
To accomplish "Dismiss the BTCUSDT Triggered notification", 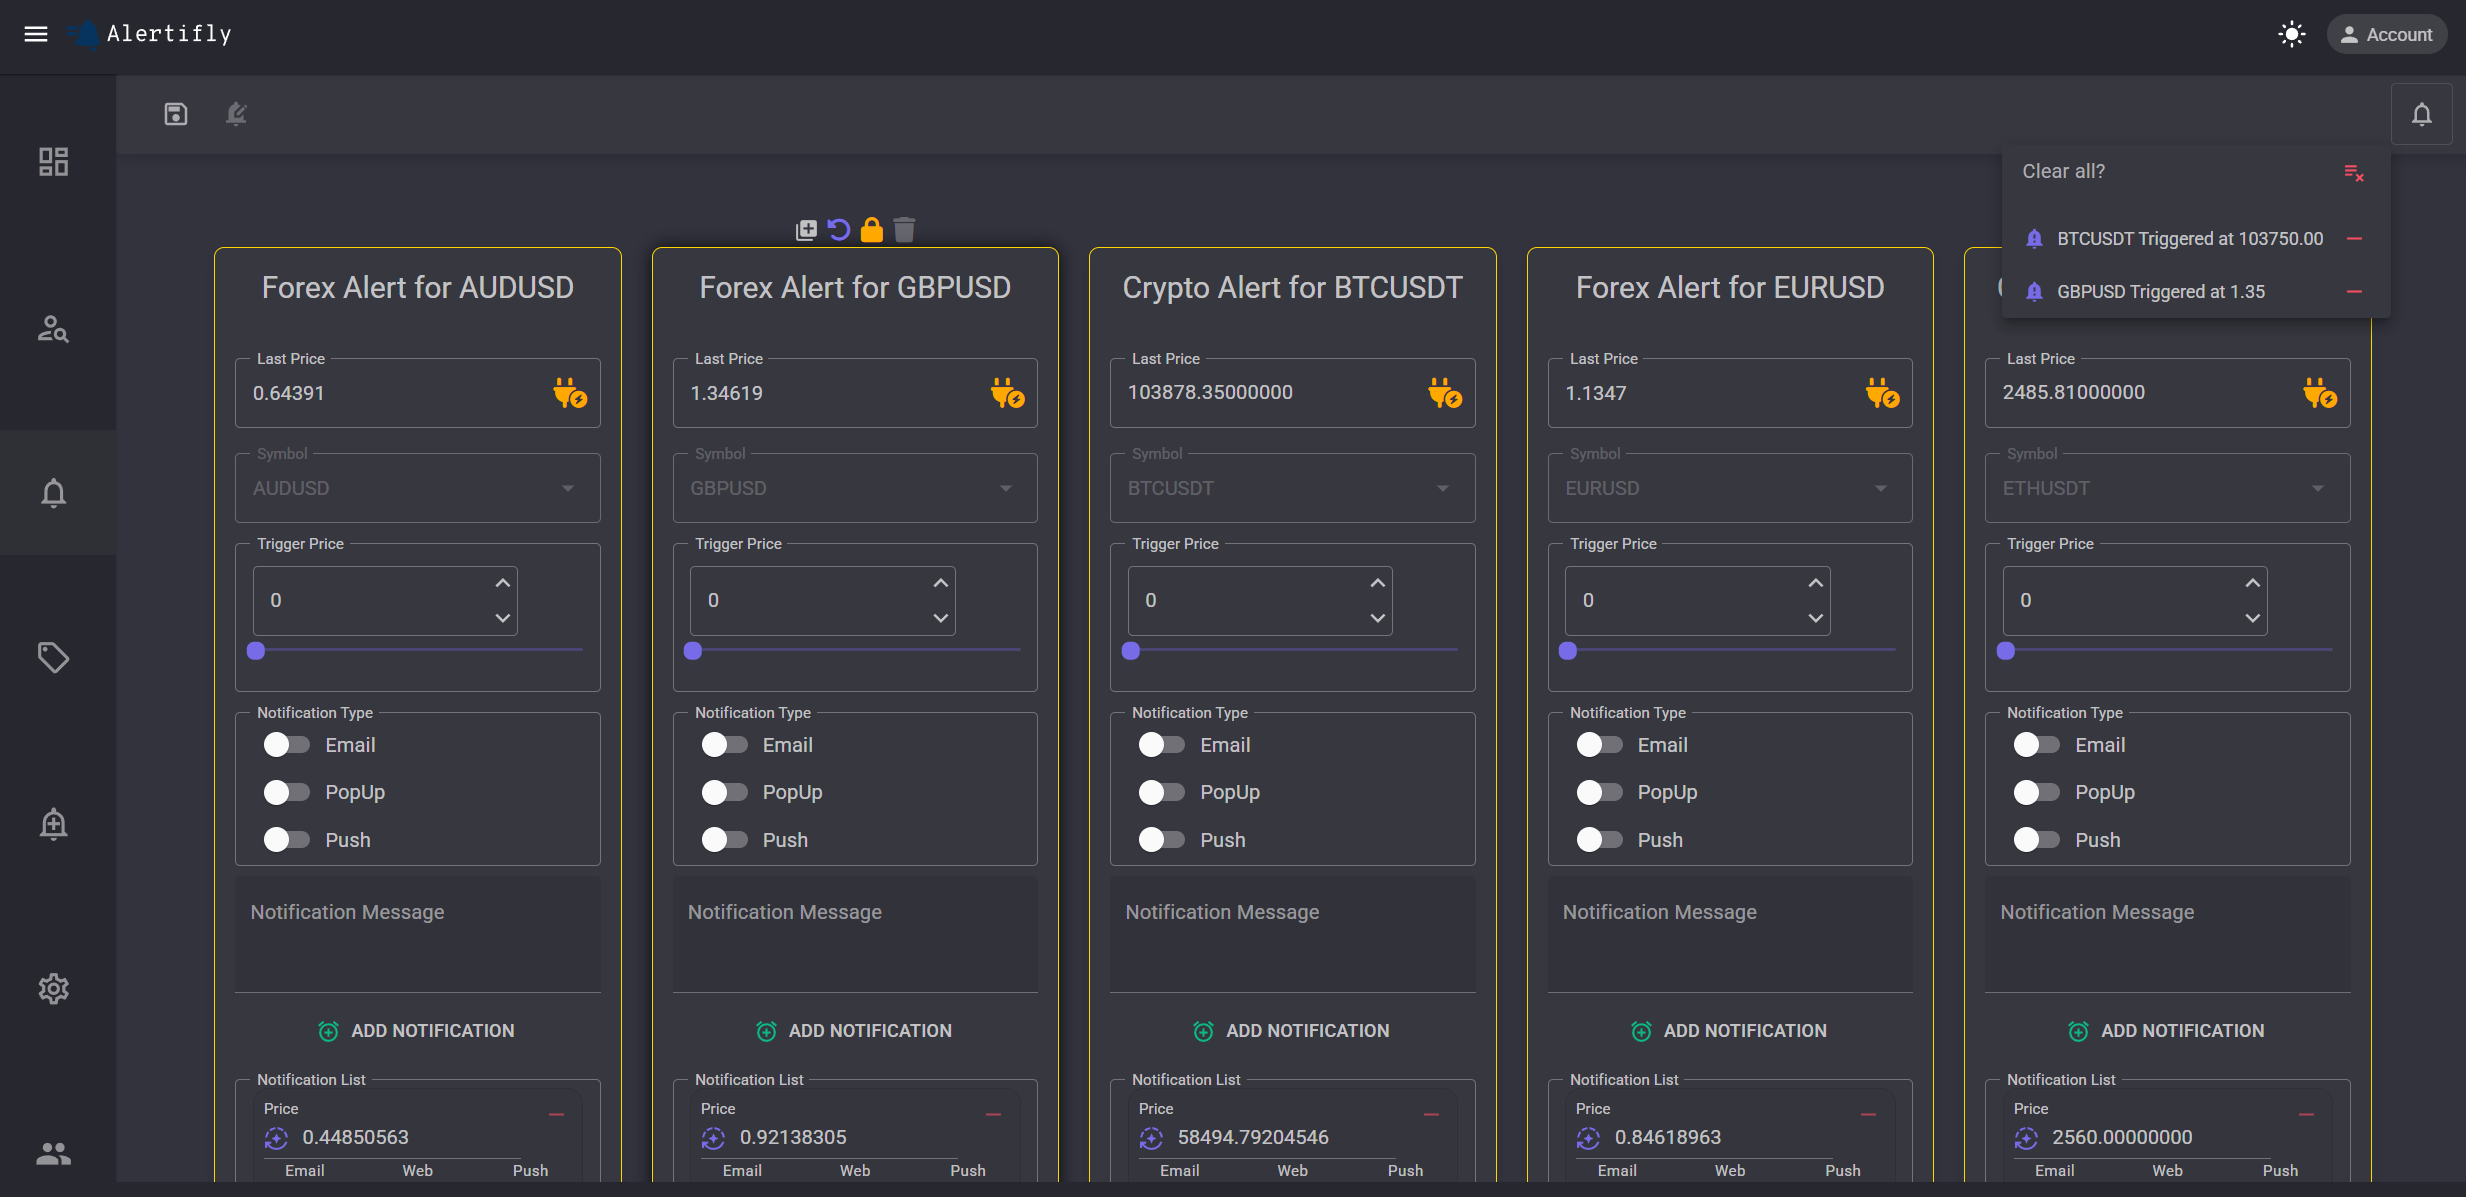I will pyautogui.click(x=2354, y=239).
